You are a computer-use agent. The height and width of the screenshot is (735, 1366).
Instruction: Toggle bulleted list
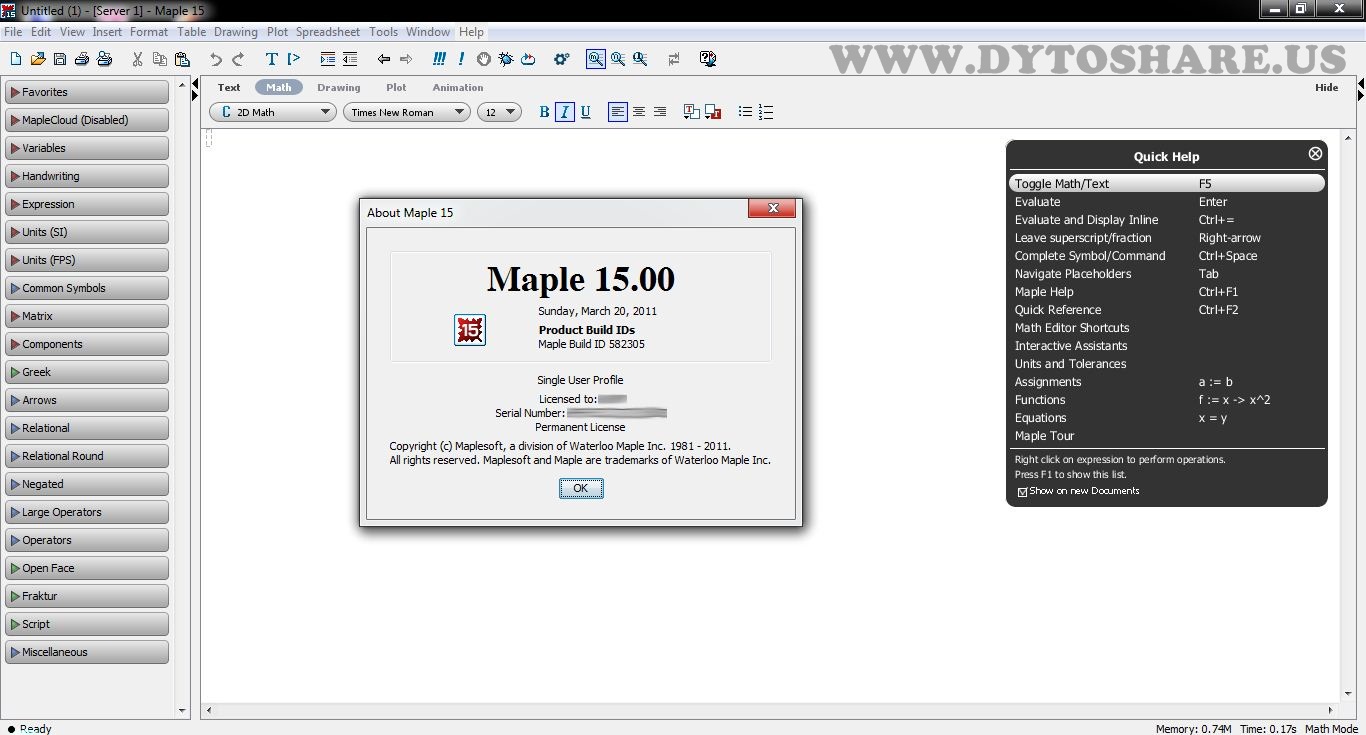pyautogui.click(x=745, y=112)
